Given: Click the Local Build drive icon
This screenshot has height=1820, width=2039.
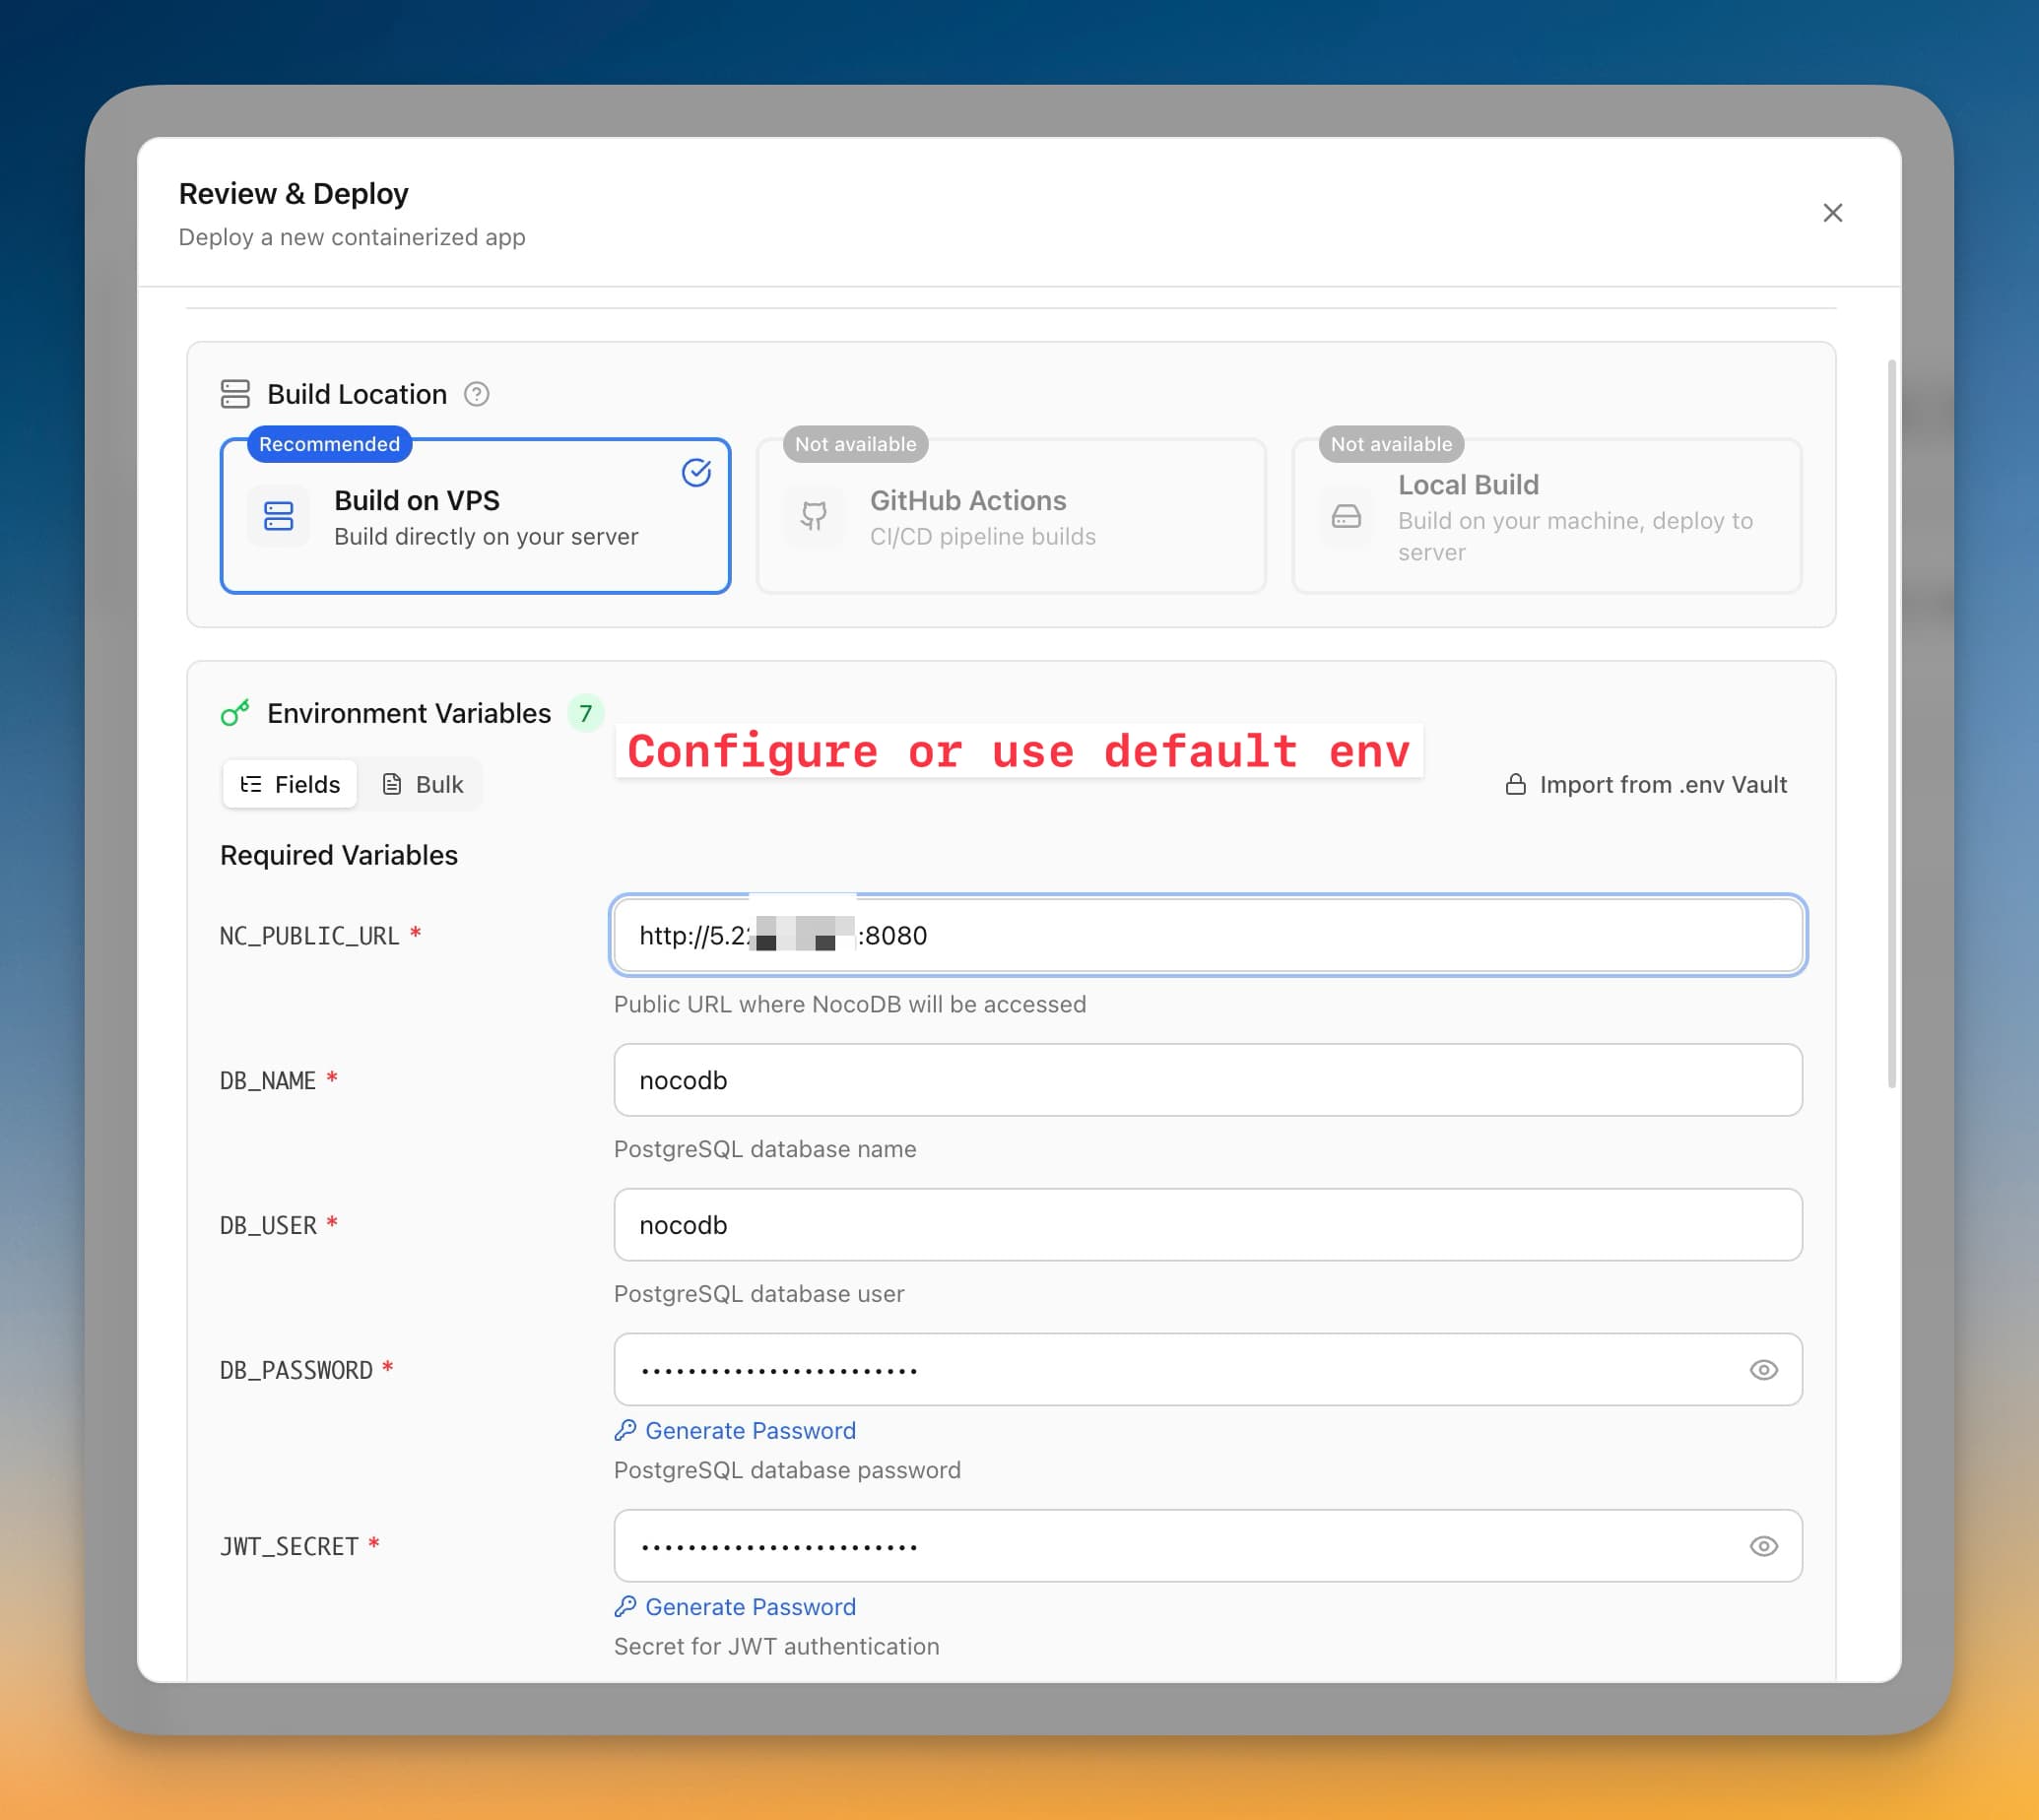Looking at the screenshot, I should 1347,516.
